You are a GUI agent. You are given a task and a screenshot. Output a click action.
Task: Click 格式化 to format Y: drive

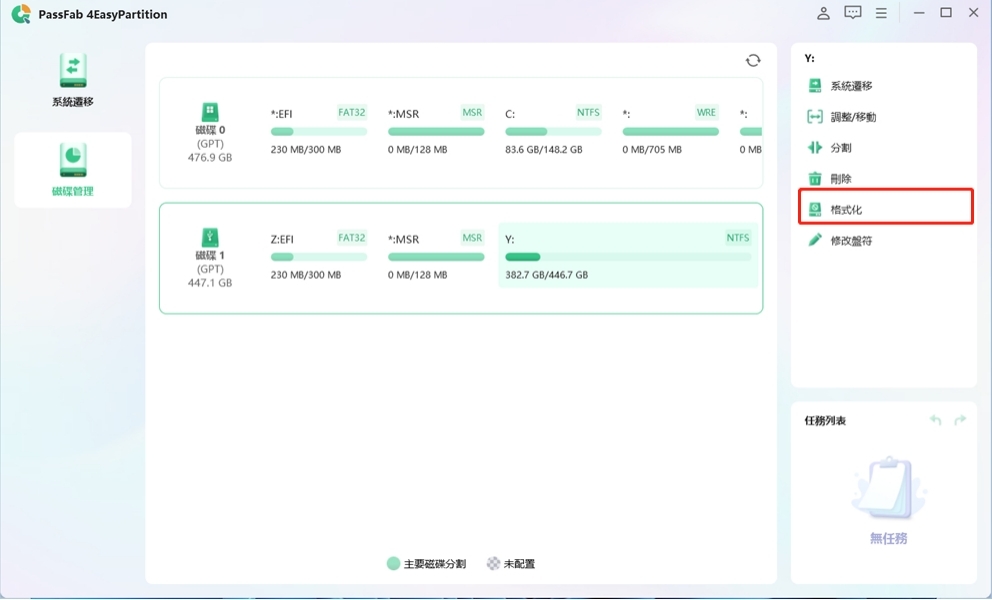[x=845, y=210]
